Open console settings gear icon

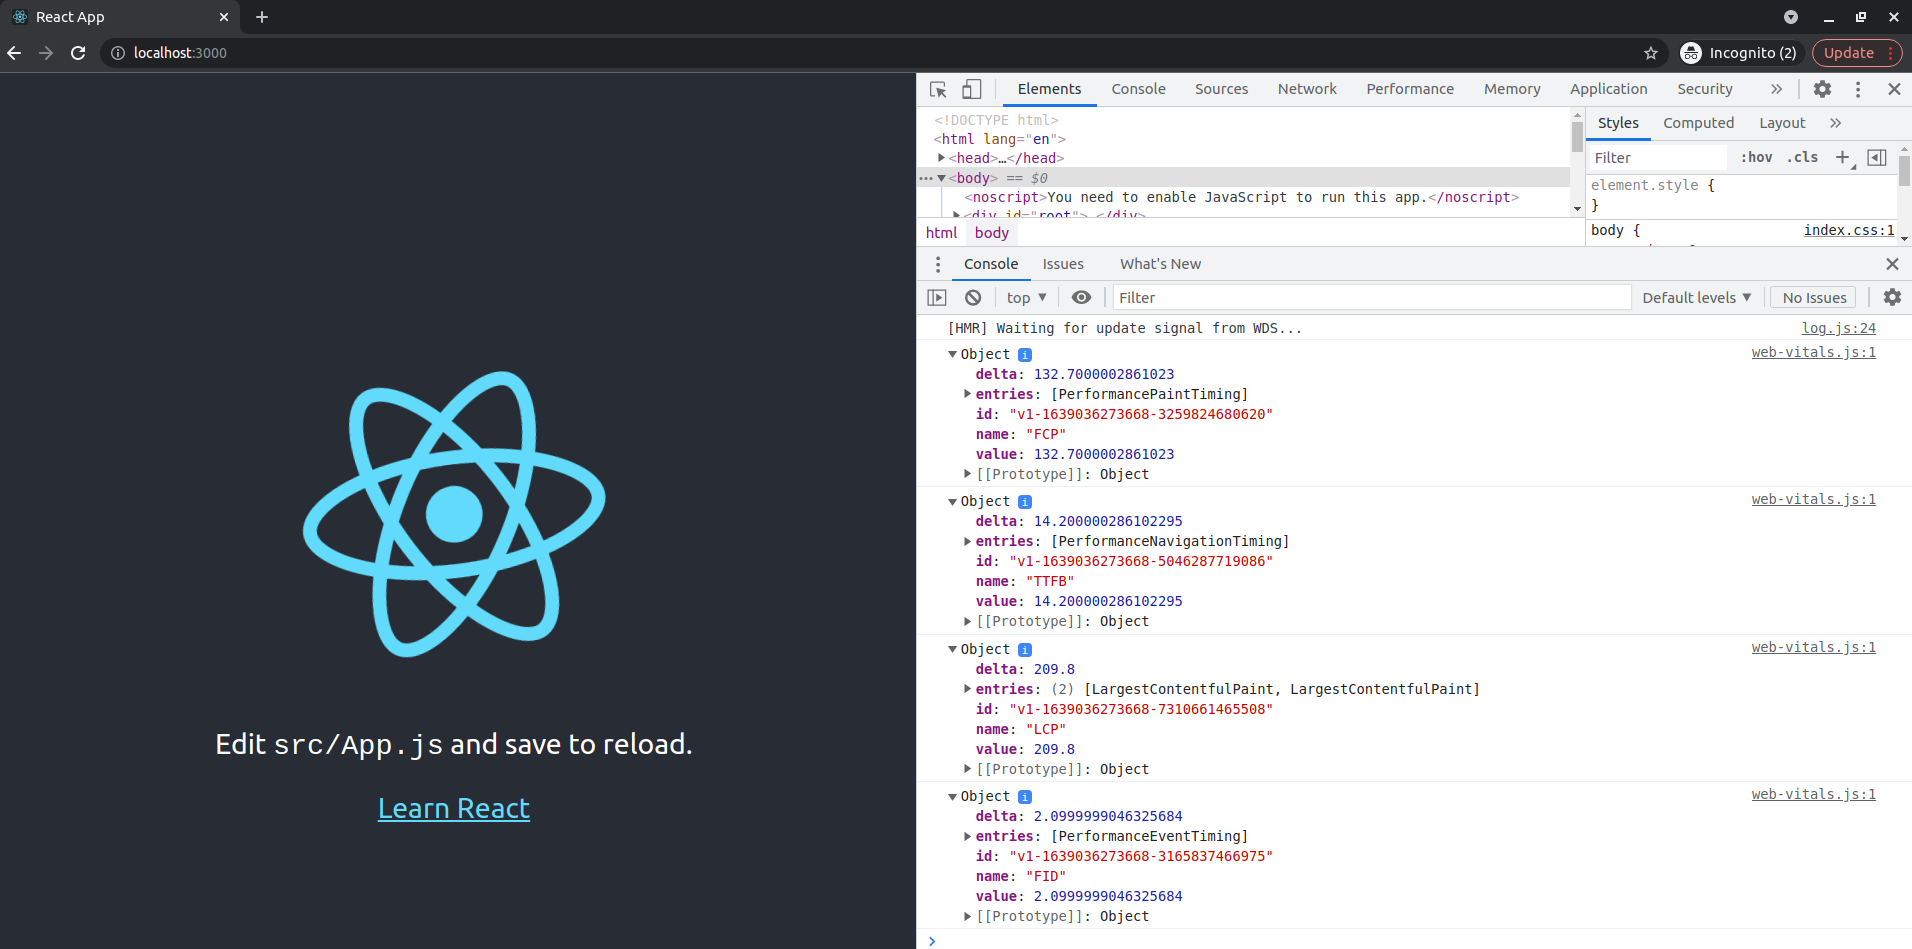click(x=1892, y=297)
